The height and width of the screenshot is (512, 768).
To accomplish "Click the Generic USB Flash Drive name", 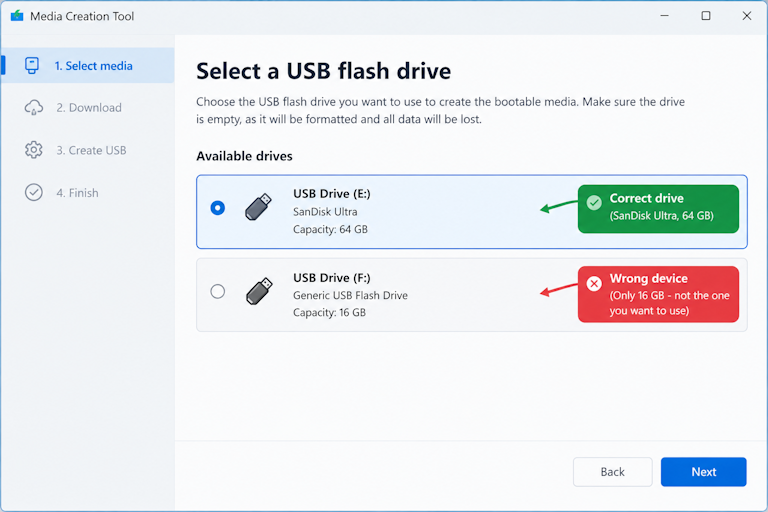I will pos(350,295).
